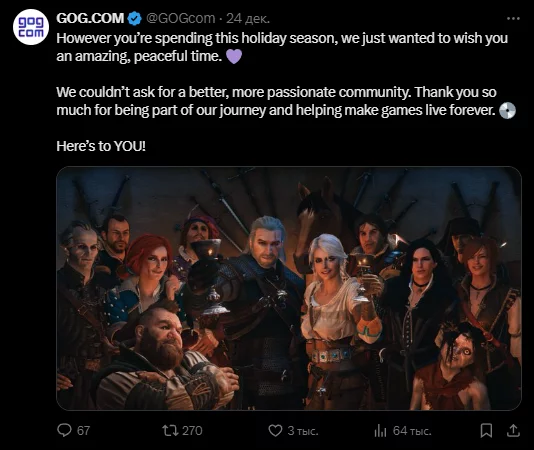
Task: Like the post with the heart icon
Action: pyautogui.click(x=275, y=430)
